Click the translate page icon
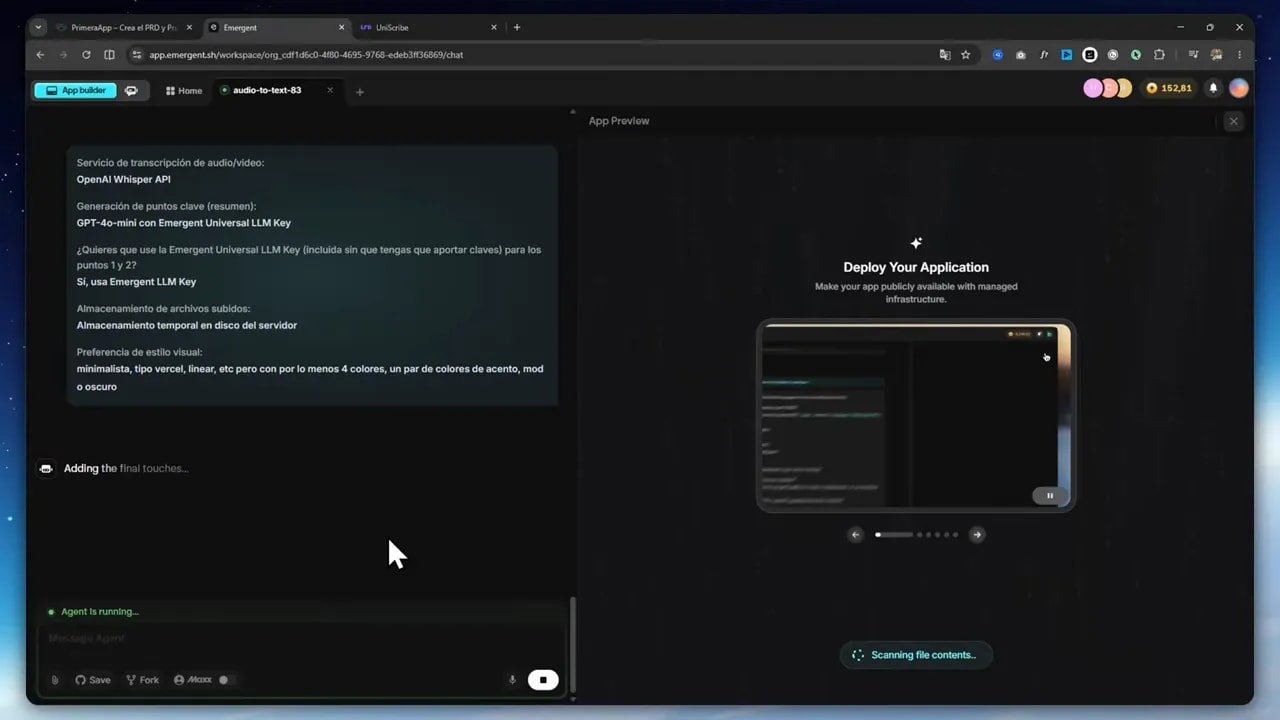The image size is (1280, 720). click(944, 55)
